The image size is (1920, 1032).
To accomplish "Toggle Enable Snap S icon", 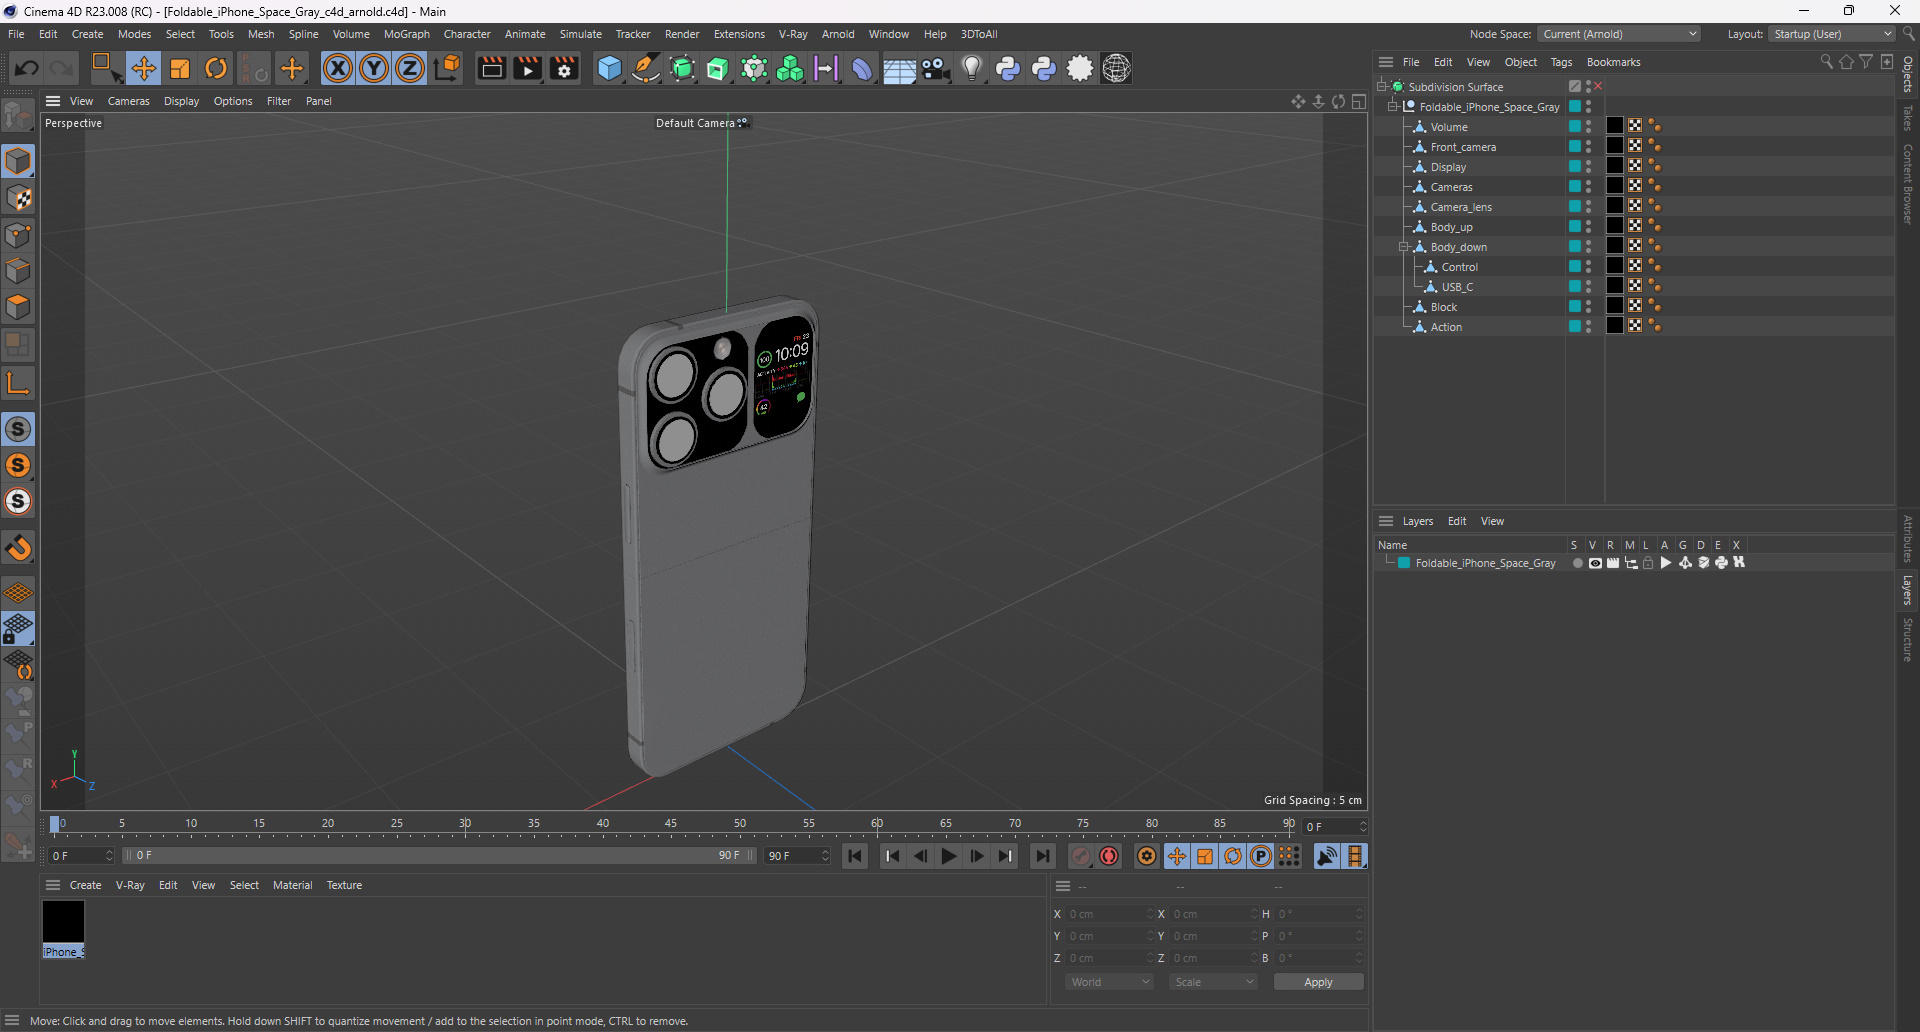I will pyautogui.click(x=18, y=429).
